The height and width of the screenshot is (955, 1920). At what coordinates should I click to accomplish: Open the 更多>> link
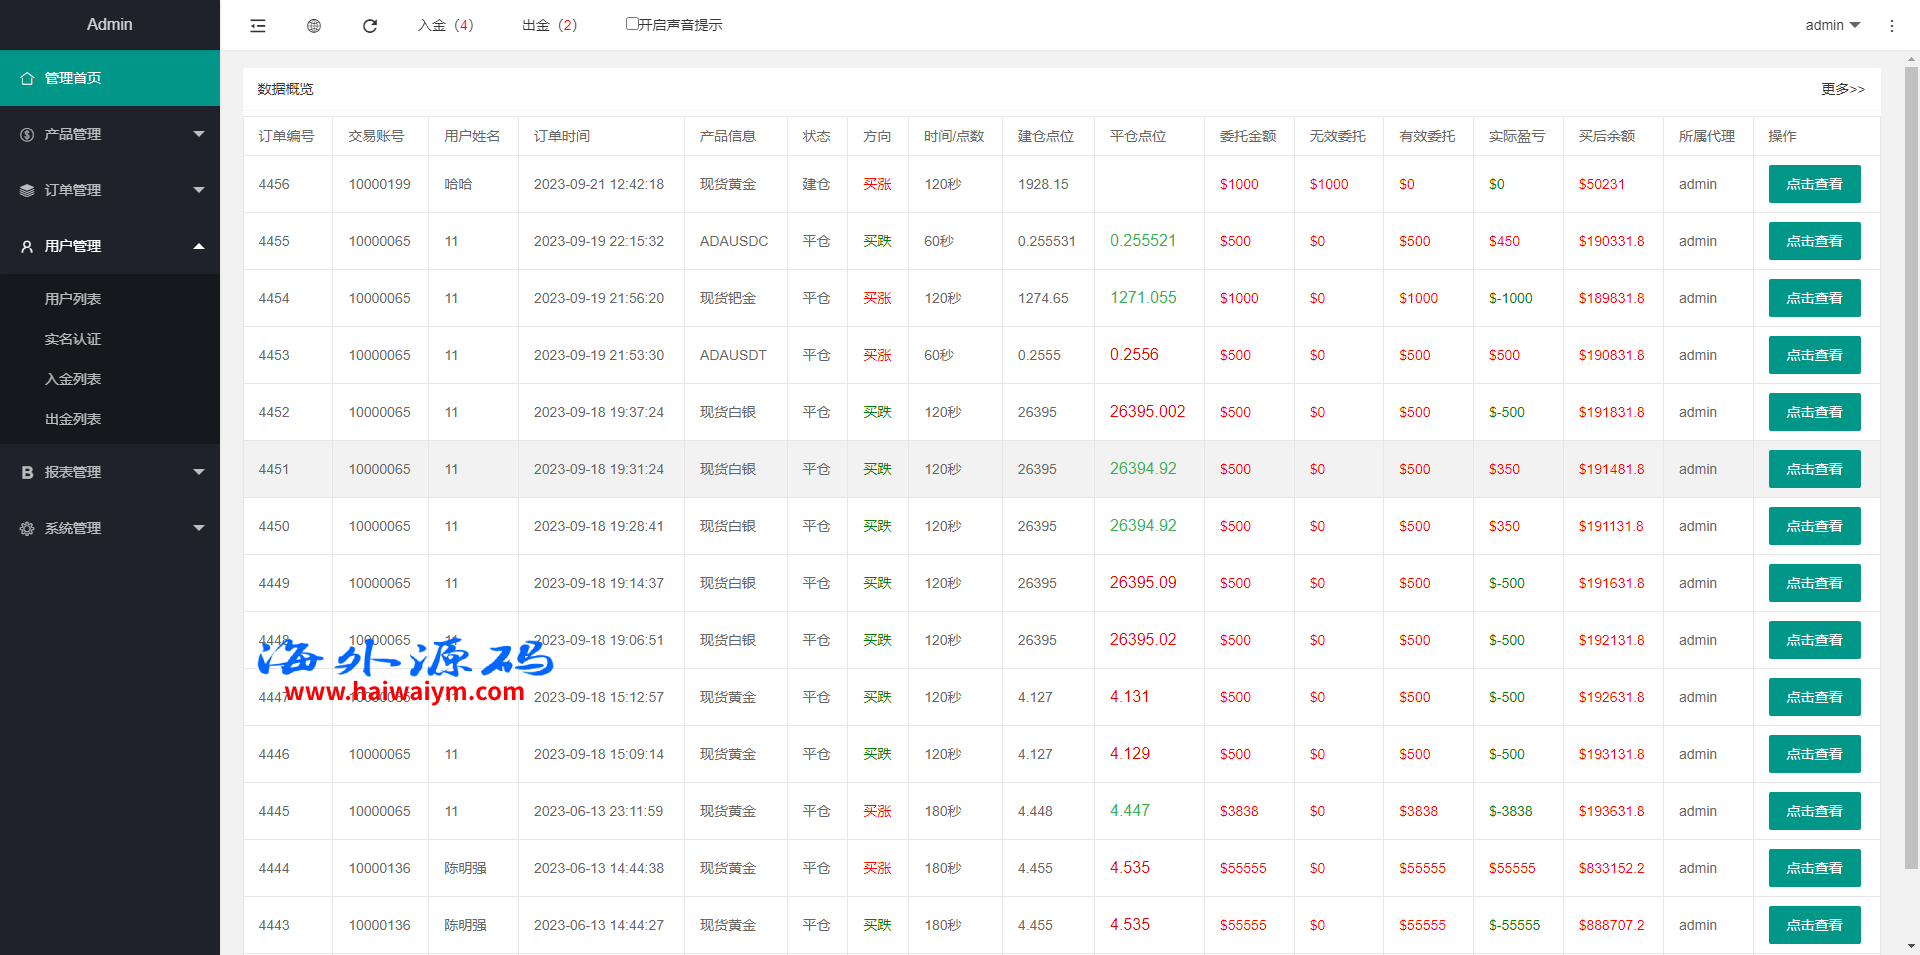[1842, 89]
